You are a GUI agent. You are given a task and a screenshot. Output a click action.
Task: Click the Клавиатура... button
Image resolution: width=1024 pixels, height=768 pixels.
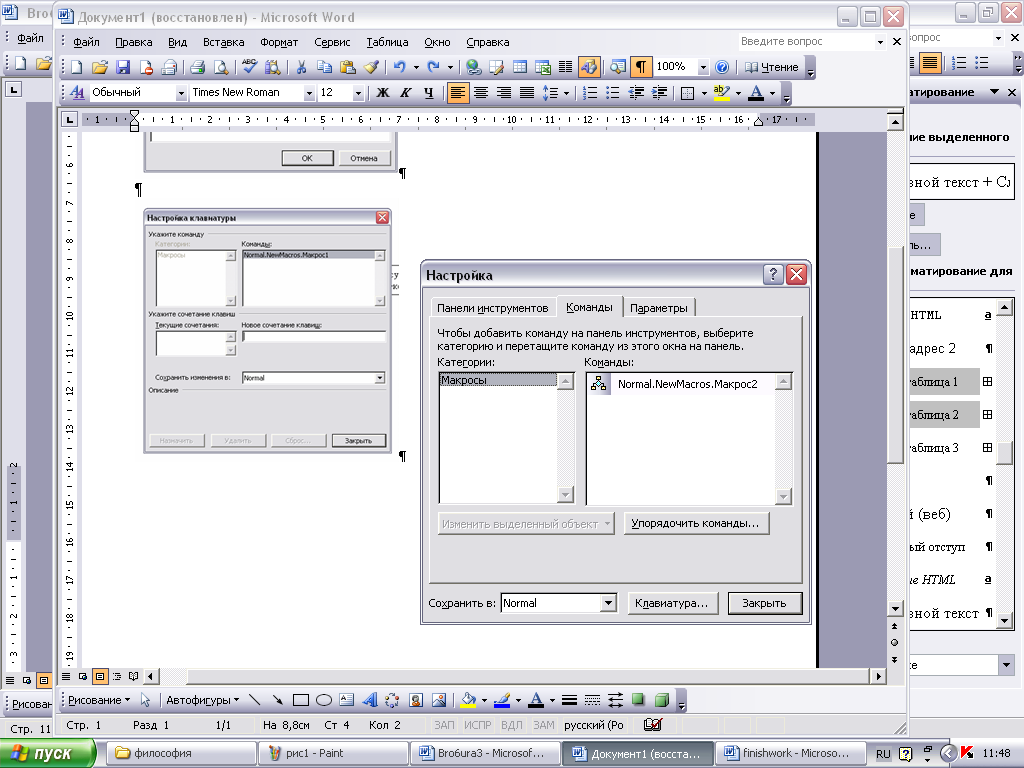[672, 603]
